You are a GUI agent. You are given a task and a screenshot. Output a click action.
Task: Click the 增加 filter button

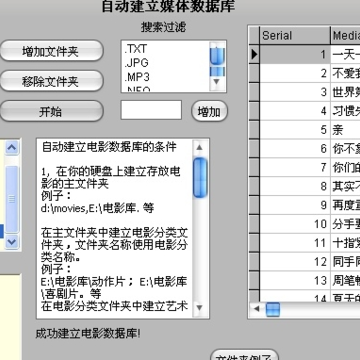point(209,111)
